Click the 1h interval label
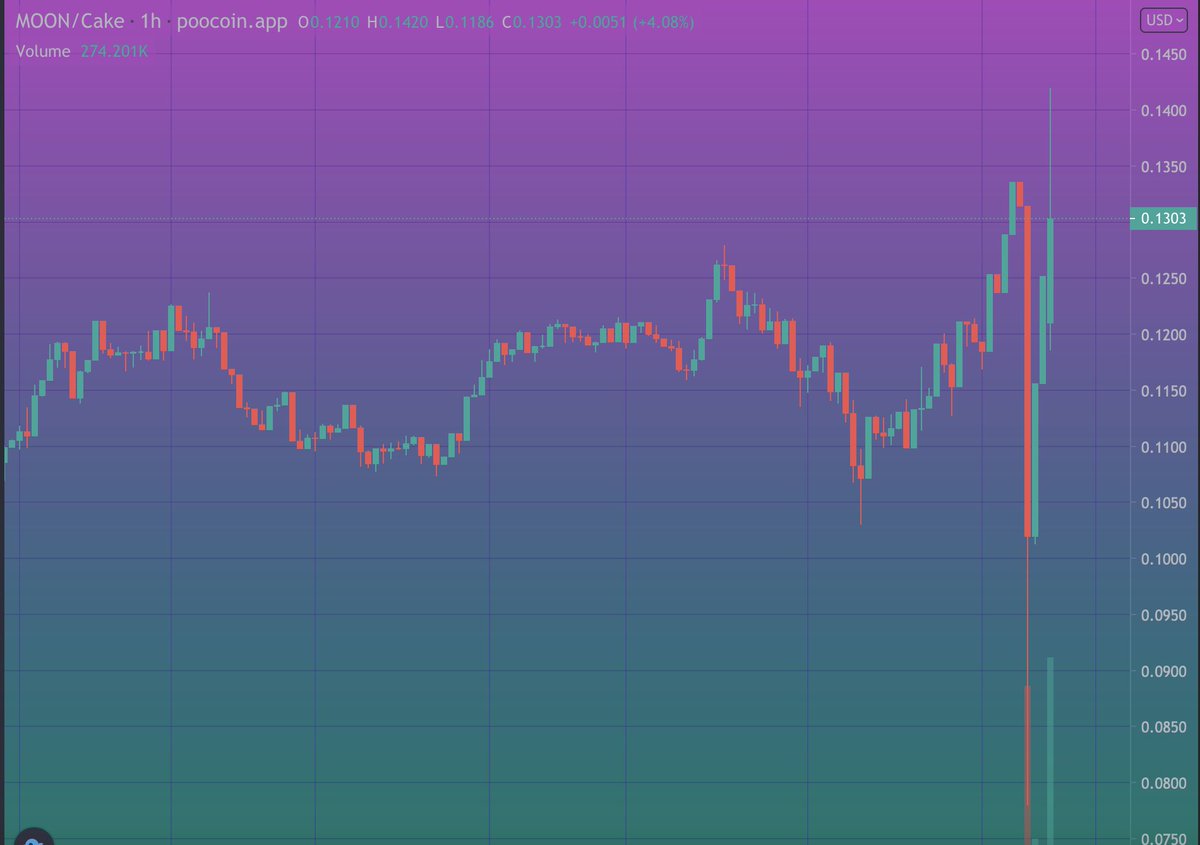 pos(151,21)
